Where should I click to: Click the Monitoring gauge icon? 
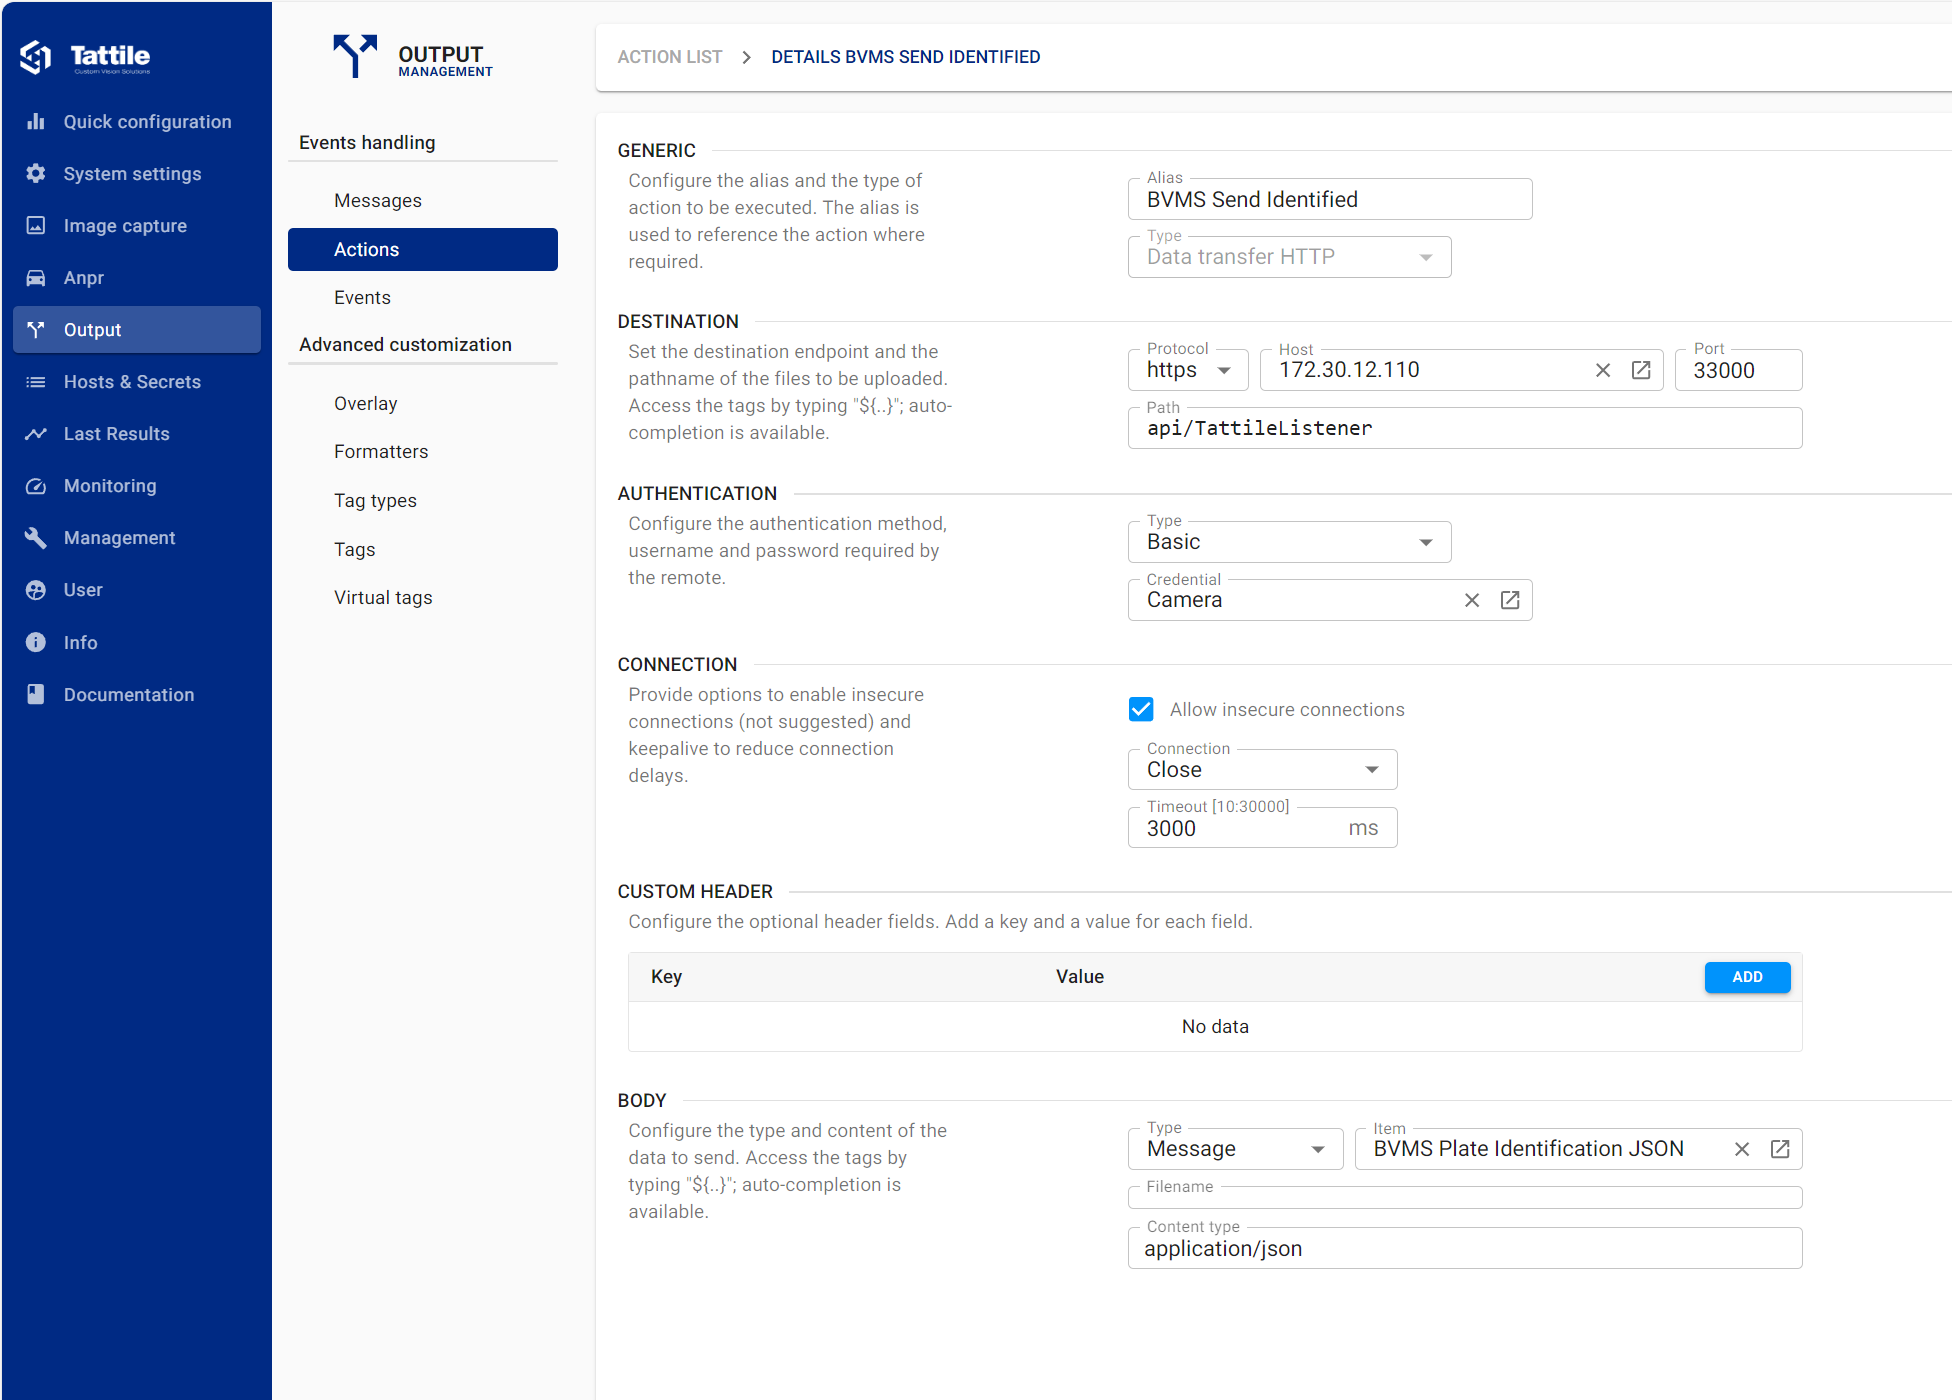pos(36,486)
